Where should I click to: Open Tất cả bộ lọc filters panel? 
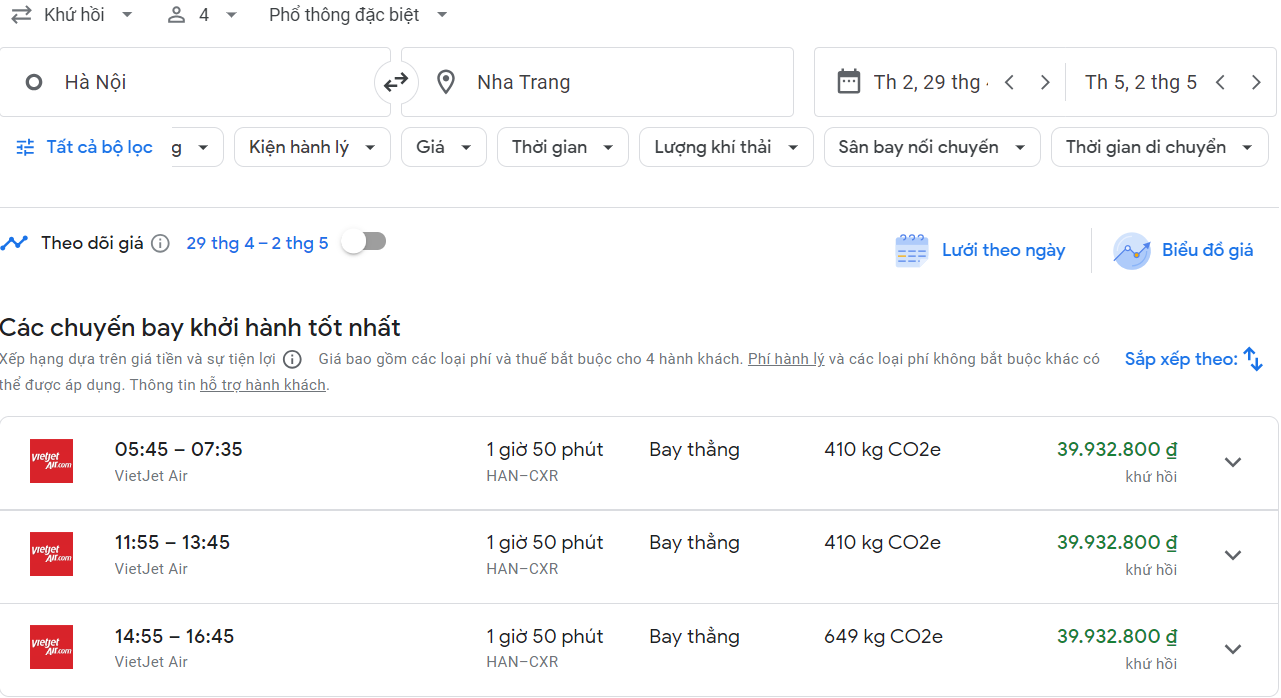coord(85,147)
